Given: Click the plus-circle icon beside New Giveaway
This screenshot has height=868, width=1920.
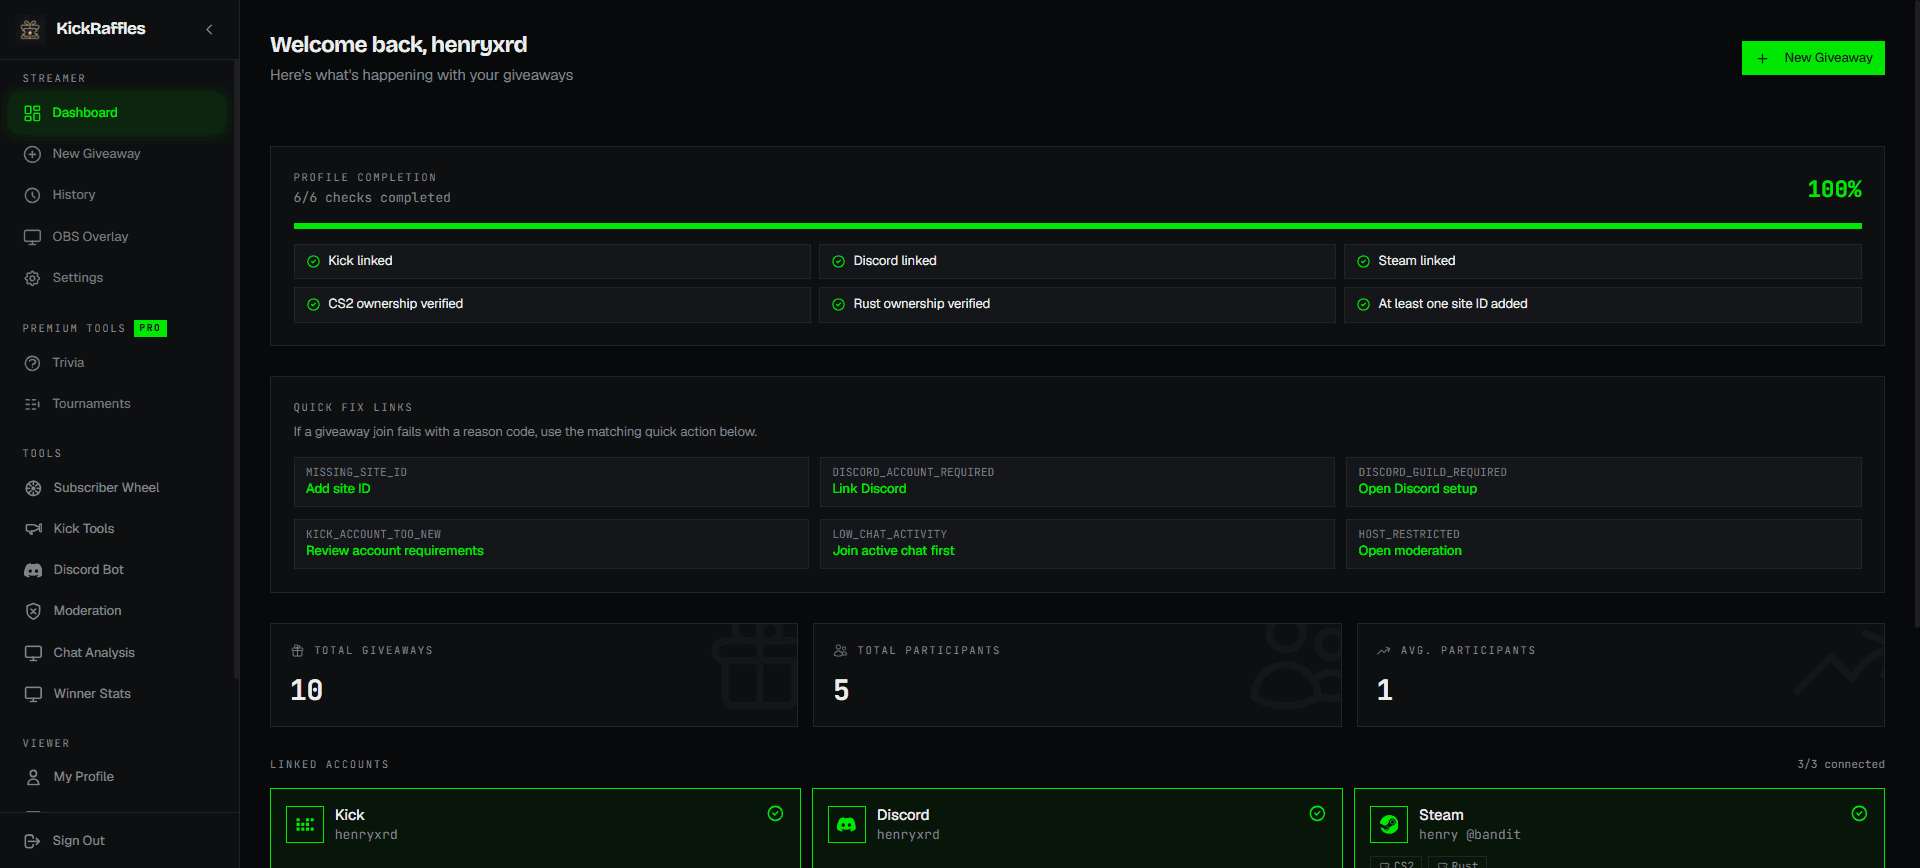Looking at the screenshot, I should point(32,154).
